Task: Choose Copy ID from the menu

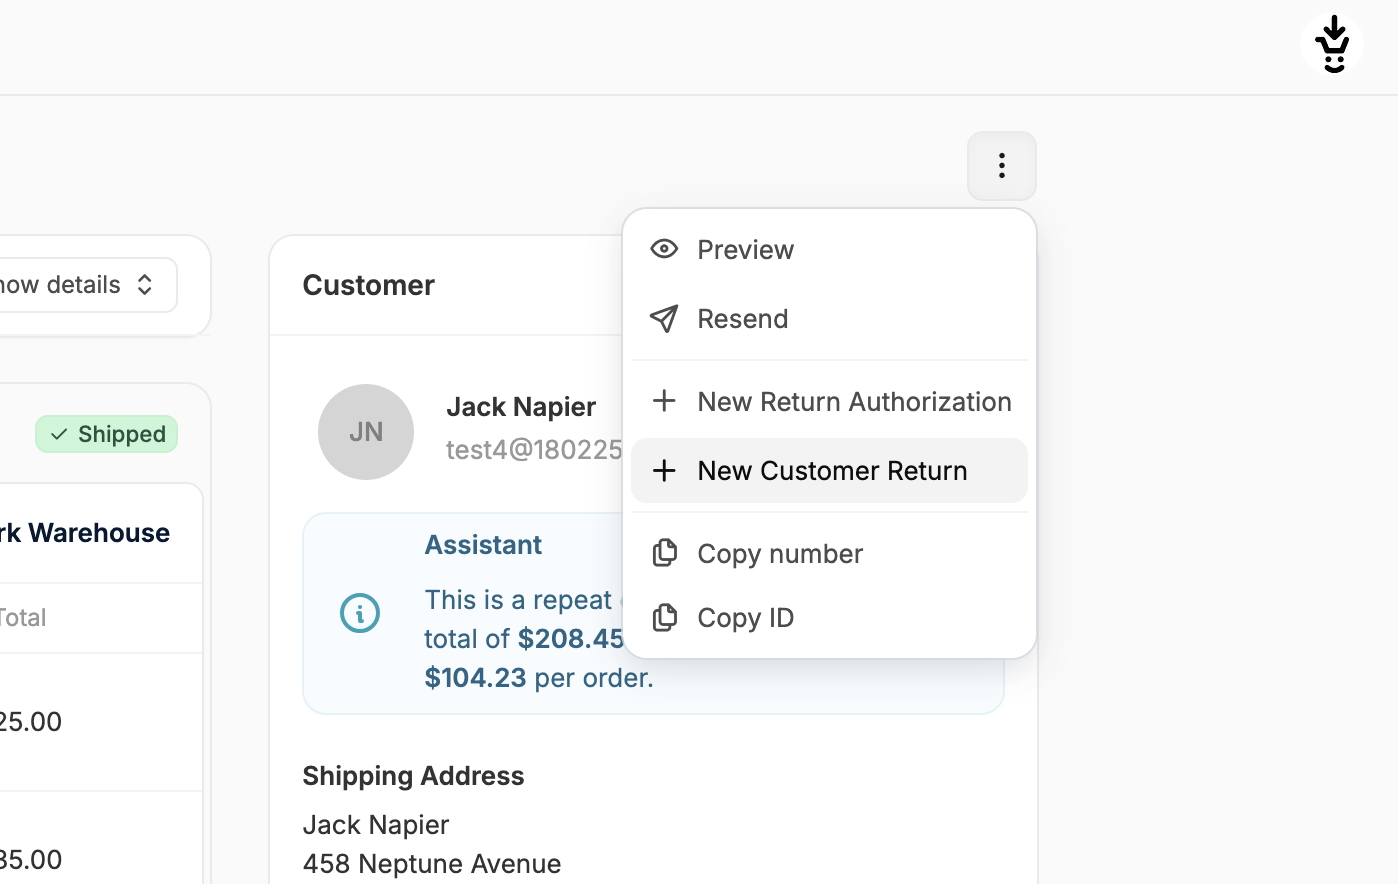Action: 745,618
